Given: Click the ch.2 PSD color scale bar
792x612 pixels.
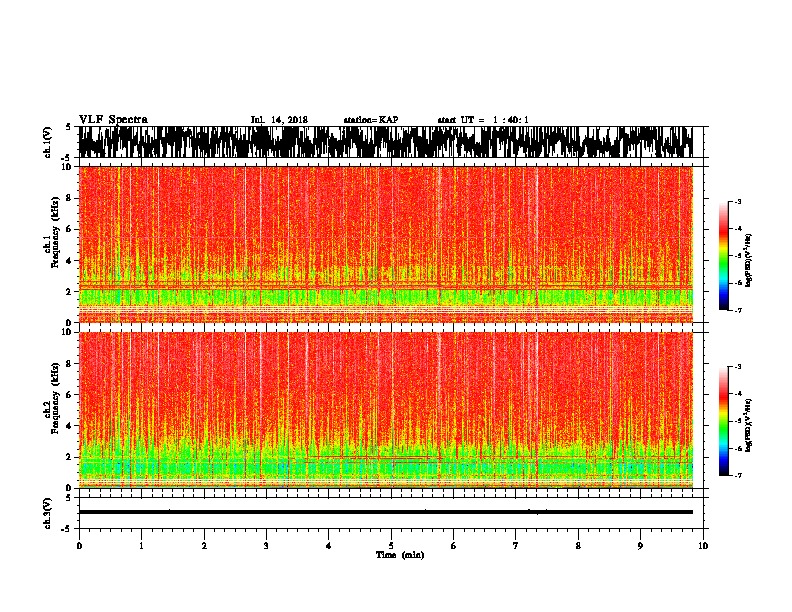Looking at the screenshot, I should tap(724, 421).
